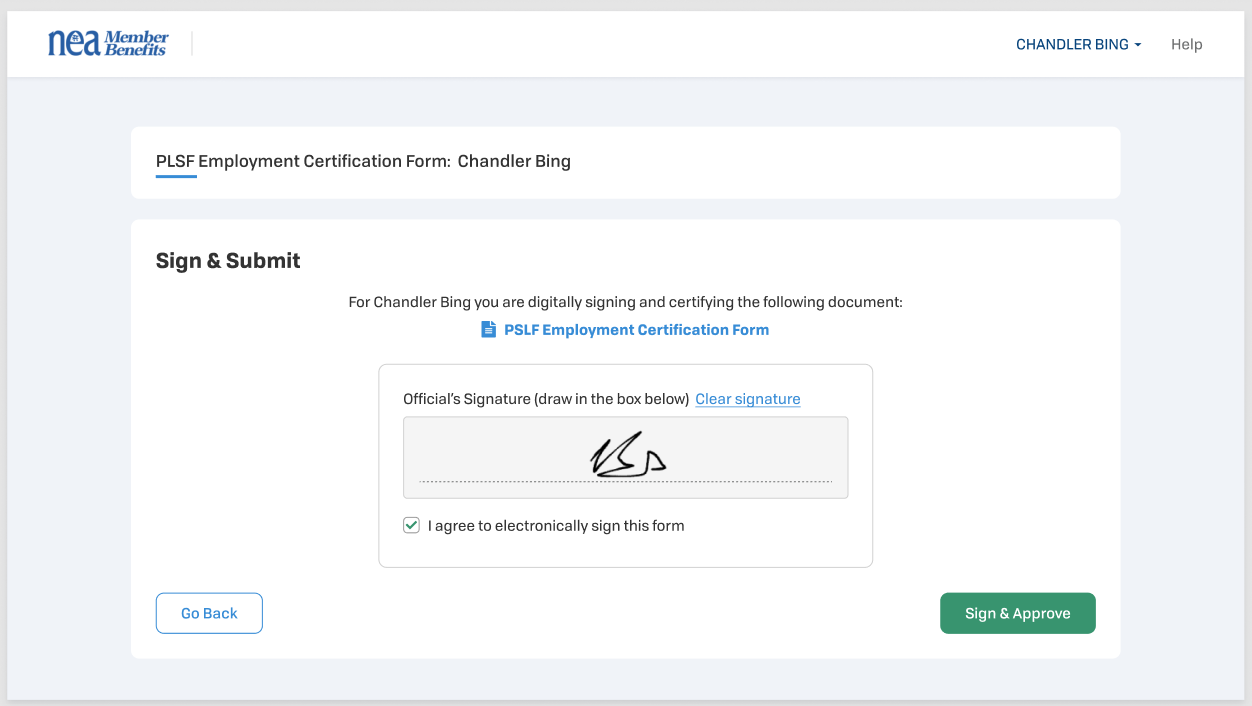Viewport: 1252px width, 706px height.
Task: Open the Help page in the header
Action: click(1186, 44)
